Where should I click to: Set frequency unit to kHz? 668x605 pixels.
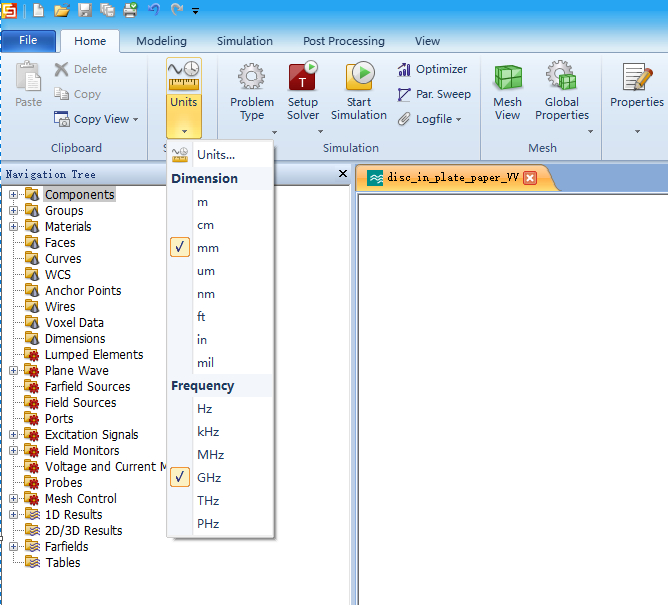pos(220,432)
